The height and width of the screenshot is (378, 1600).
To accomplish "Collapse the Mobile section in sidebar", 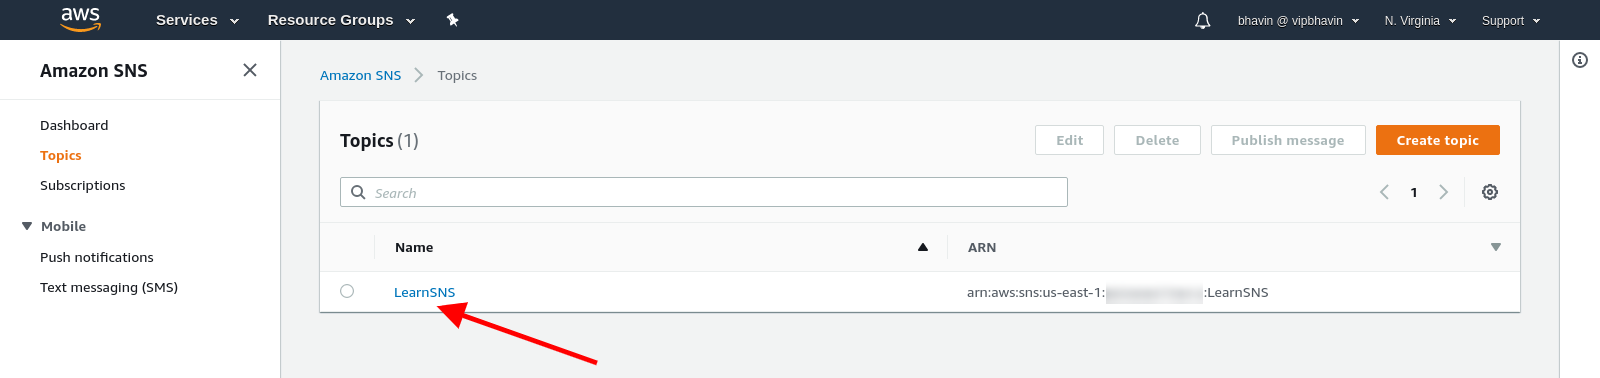I will coord(27,226).
